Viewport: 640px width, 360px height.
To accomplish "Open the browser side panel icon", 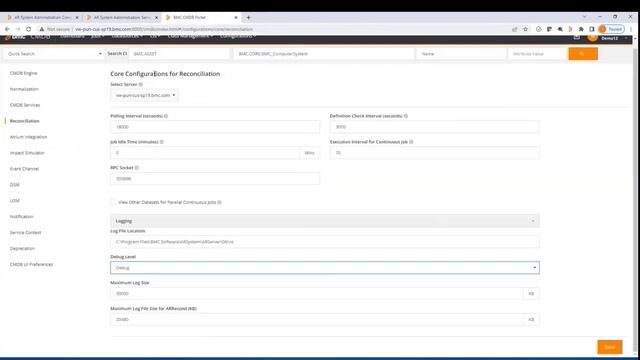I will tap(591, 29).
